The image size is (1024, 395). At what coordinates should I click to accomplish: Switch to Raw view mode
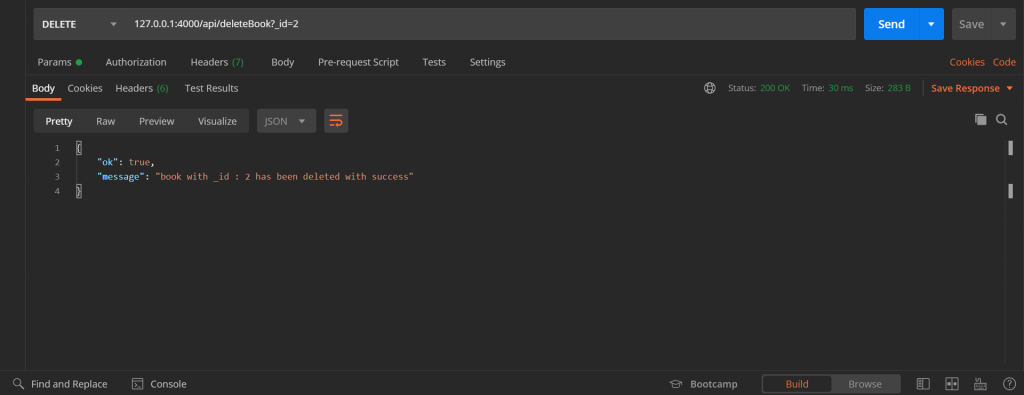click(106, 121)
